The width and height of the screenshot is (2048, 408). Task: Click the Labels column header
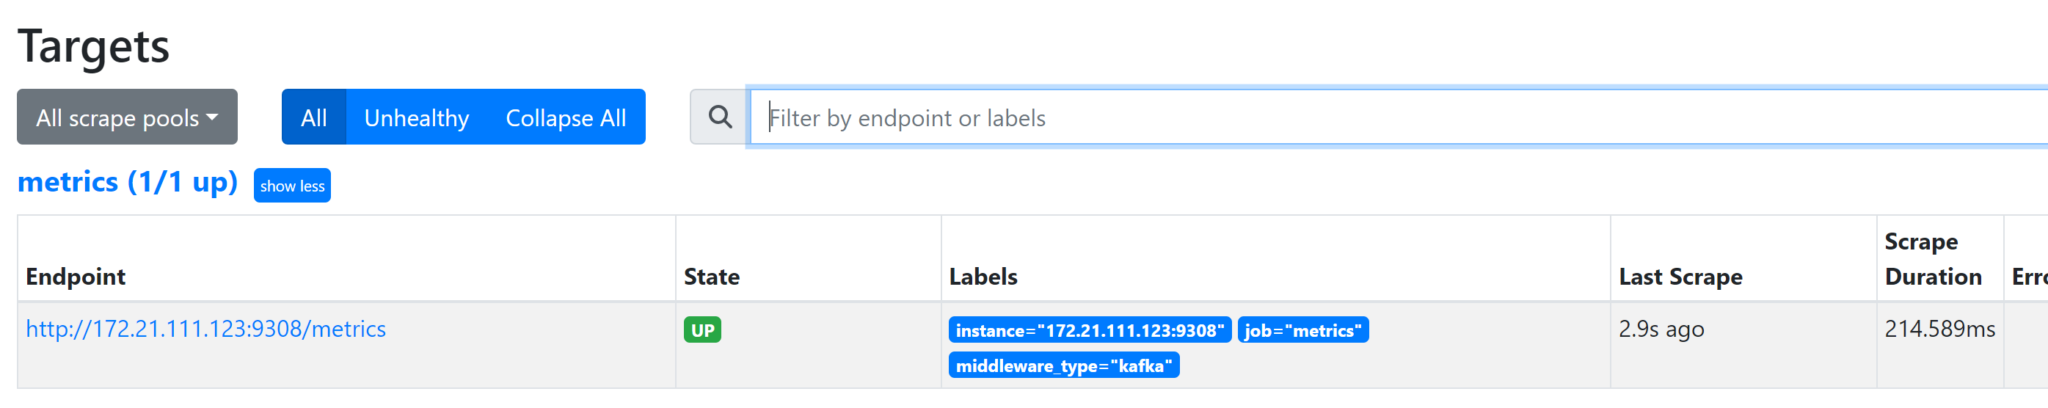tap(983, 277)
